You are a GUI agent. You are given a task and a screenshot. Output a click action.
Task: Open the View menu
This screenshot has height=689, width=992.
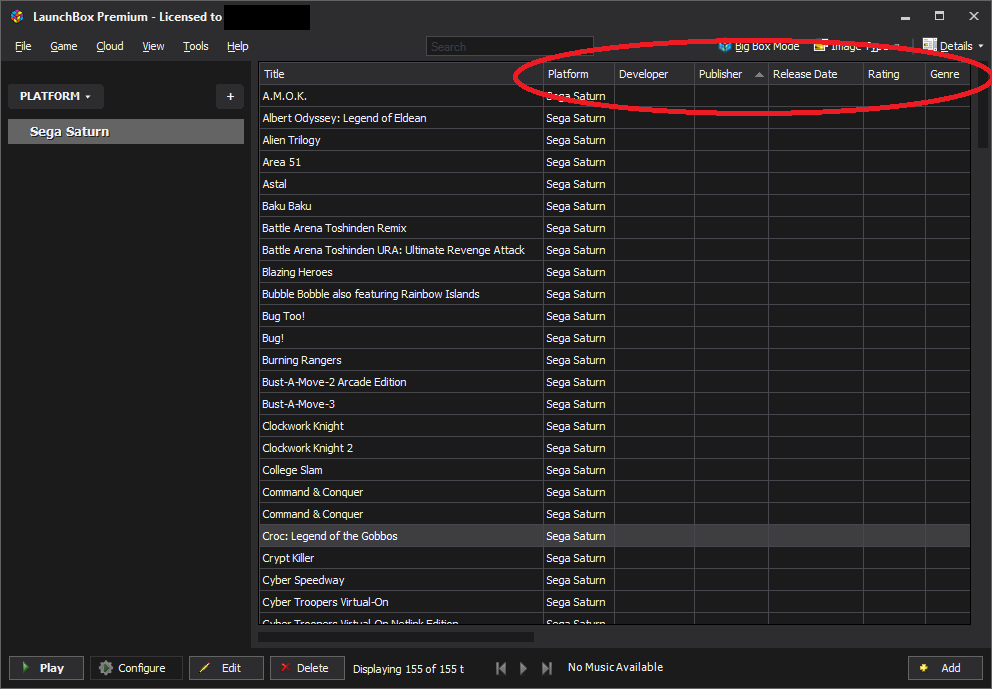coord(153,46)
